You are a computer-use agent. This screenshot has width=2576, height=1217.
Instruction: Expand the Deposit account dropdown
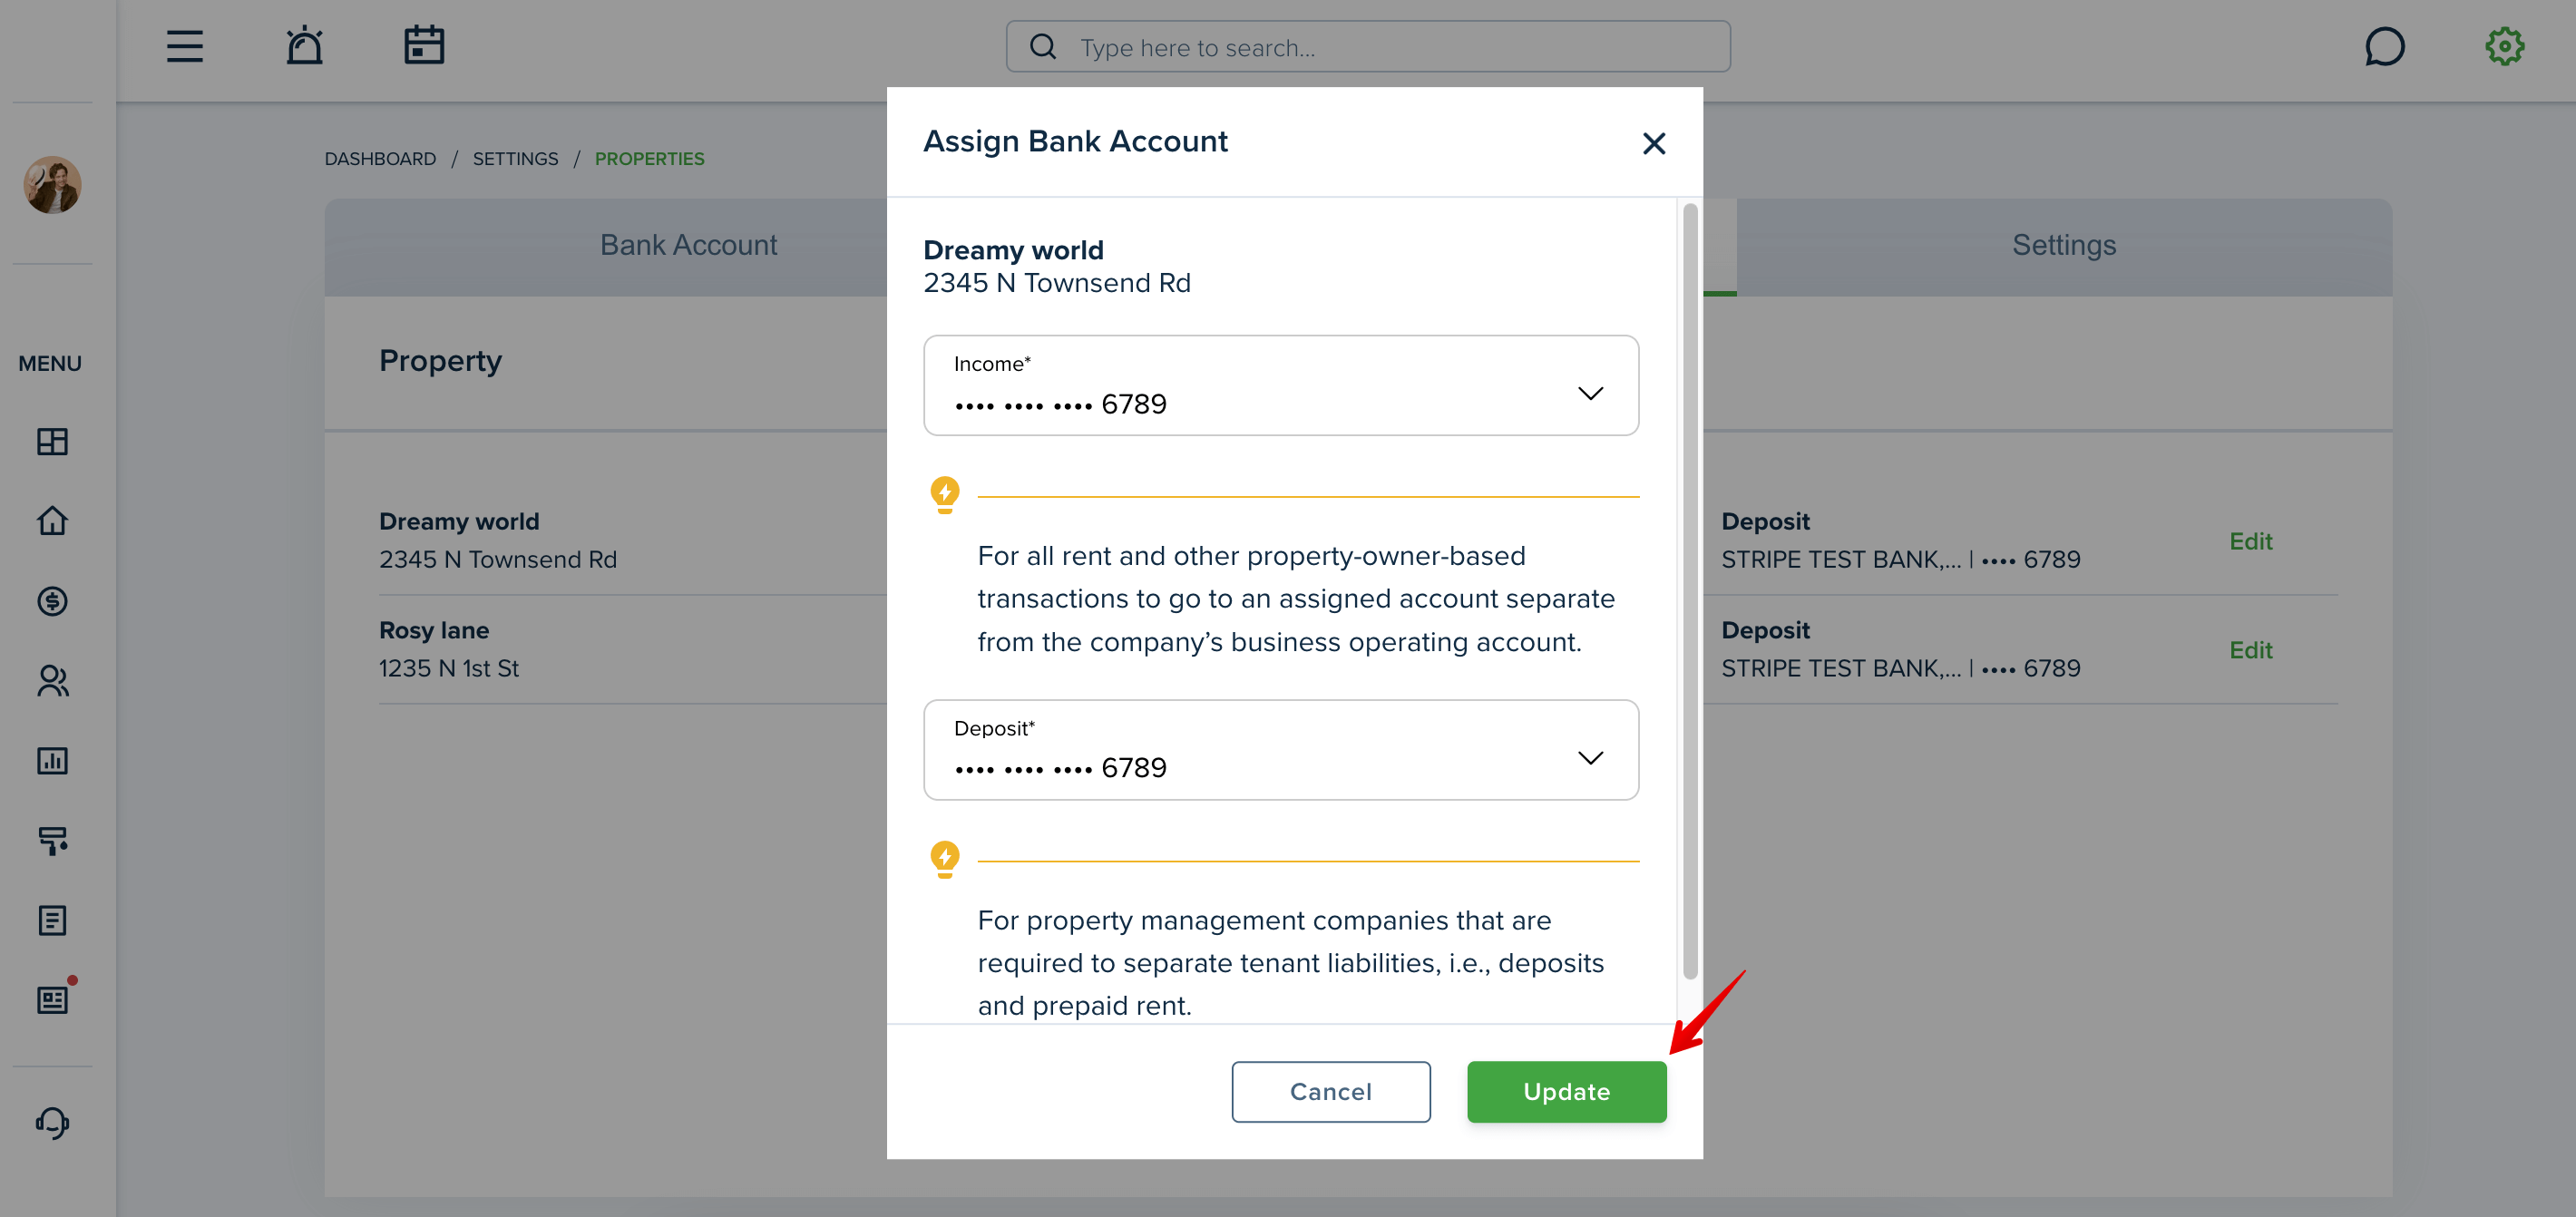[1281, 750]
